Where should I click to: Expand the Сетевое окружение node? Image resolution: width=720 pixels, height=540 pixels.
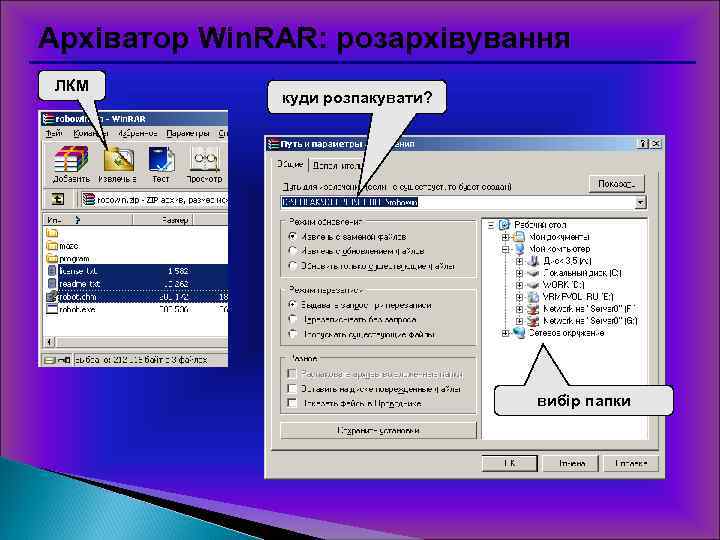505,332
